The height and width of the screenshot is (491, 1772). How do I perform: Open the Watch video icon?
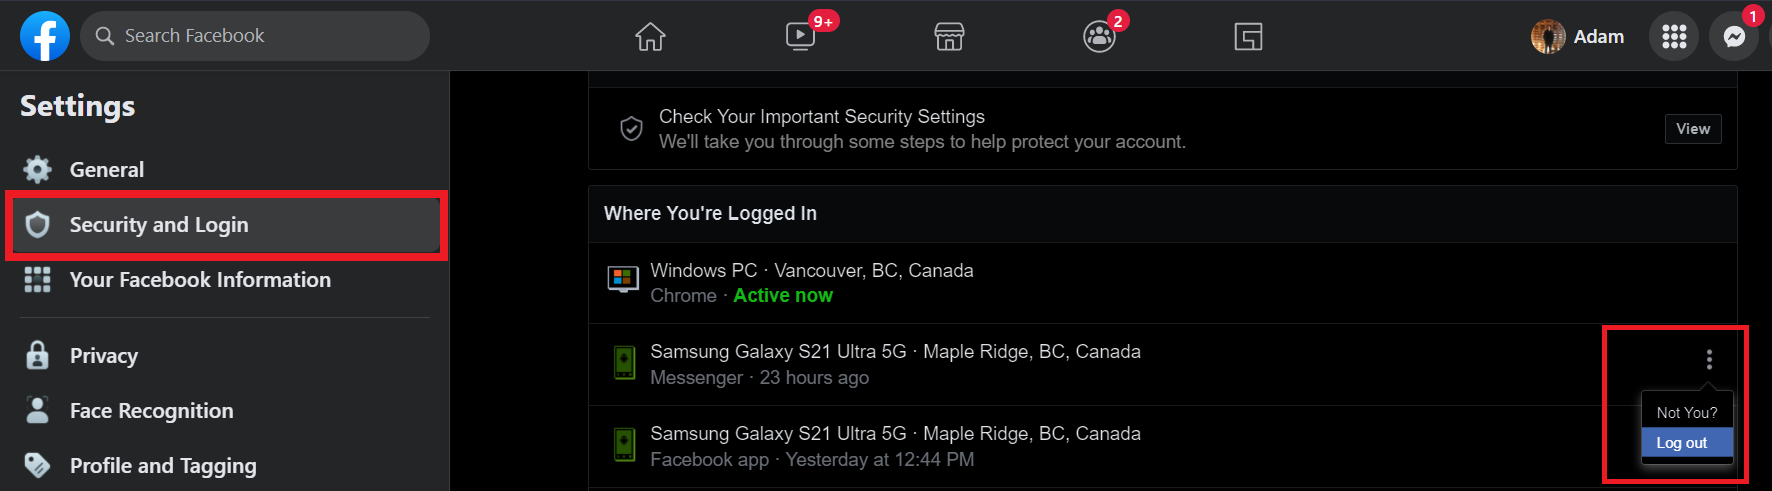coord(800,37)
